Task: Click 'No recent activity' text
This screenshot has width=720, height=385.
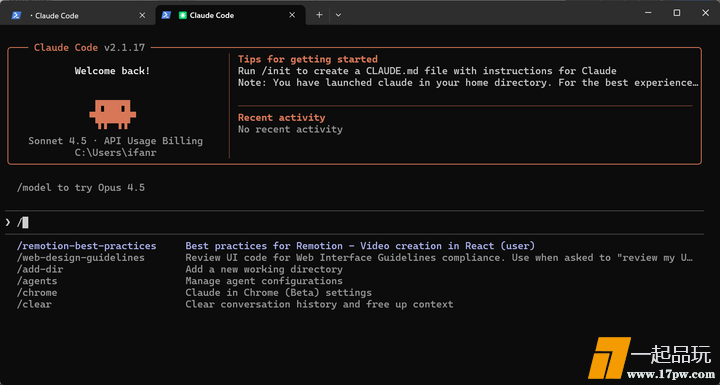Action: point(290,130)
